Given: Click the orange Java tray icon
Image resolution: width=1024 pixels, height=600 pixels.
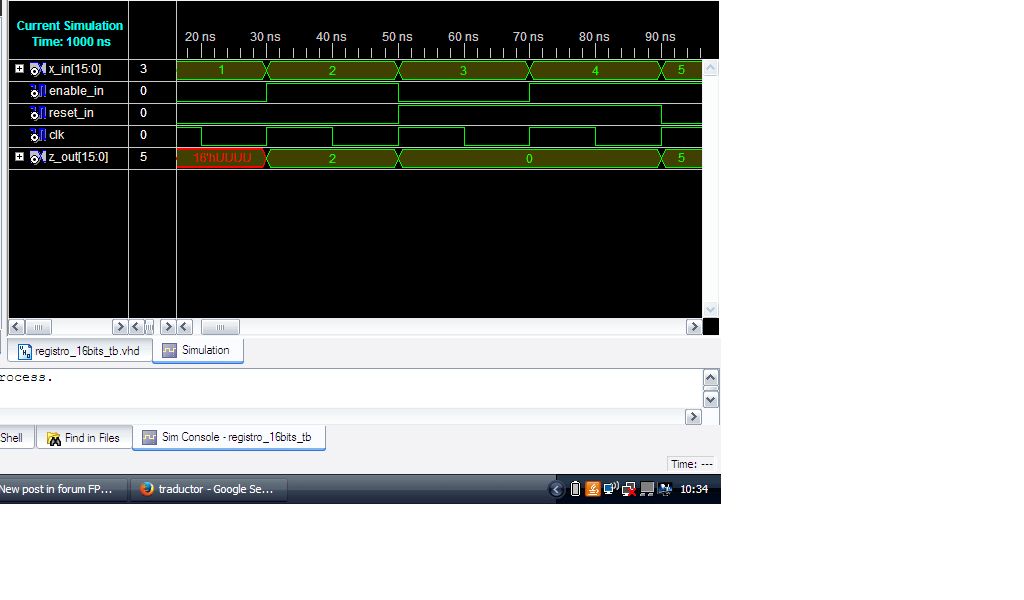Looking at the screenshot, I should point(593,489).
